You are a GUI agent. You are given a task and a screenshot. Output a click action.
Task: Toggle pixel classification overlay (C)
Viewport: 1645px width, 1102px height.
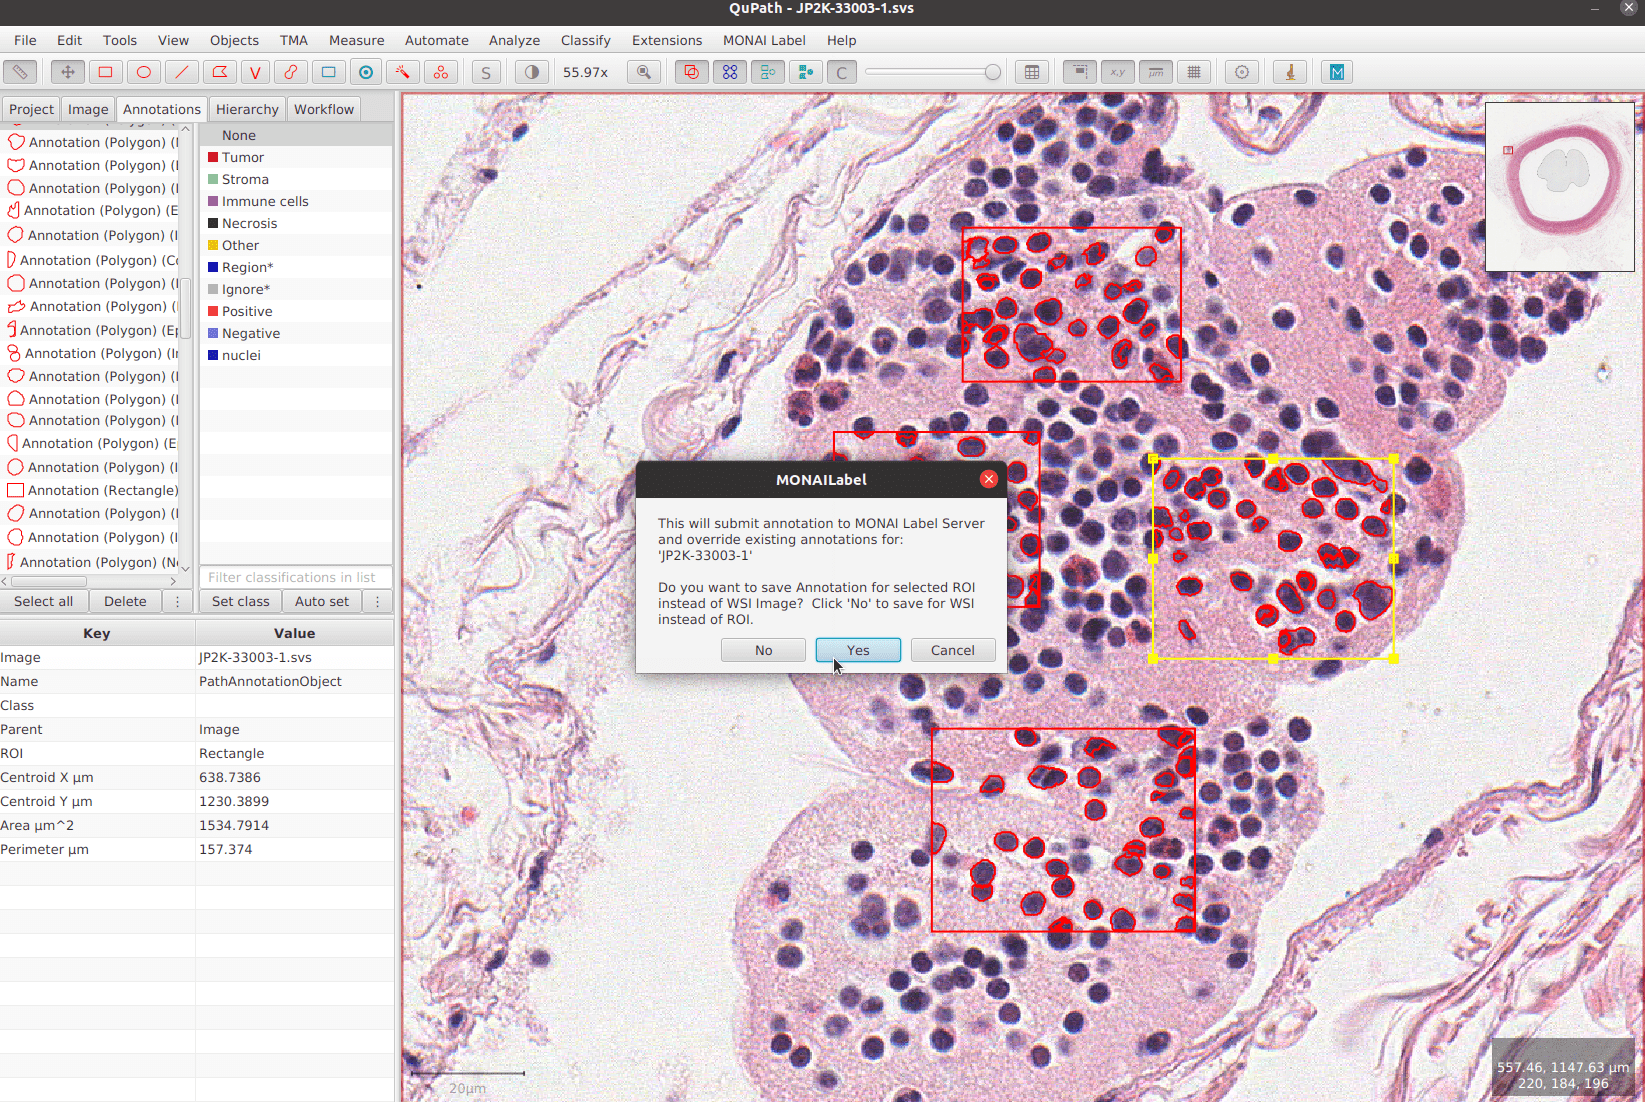(842, 72)
